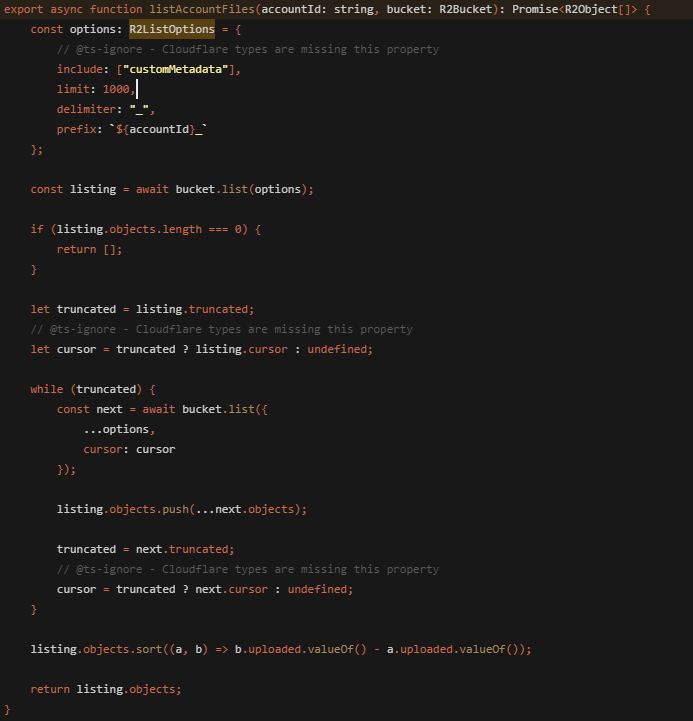Click listing.objects.push(...next.objects) statement

tap(182, 509)
